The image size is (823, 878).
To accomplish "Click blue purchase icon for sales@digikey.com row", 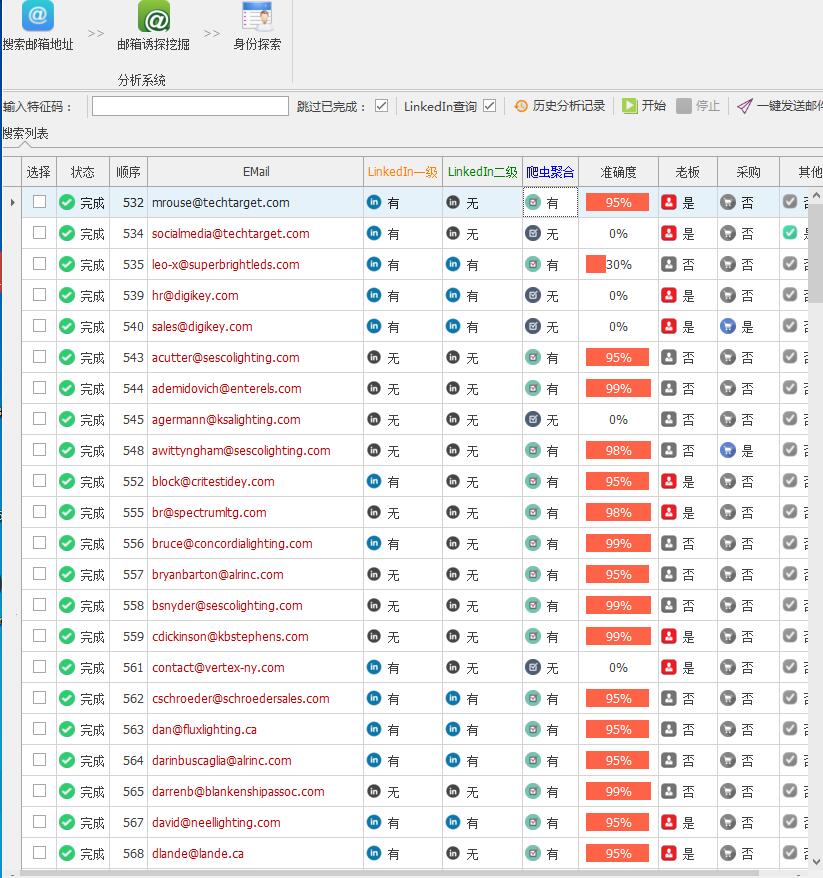I will [x=728, y=326].
